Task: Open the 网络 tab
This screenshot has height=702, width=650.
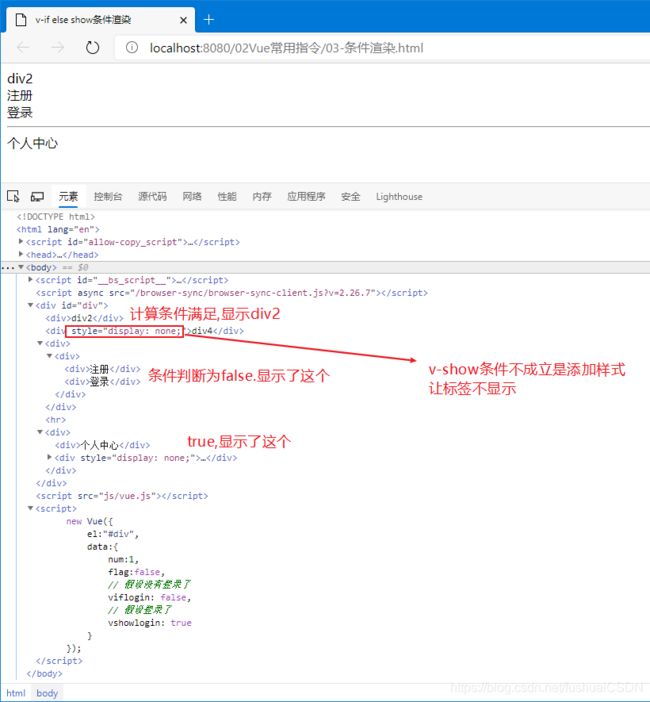Action: 192,196
